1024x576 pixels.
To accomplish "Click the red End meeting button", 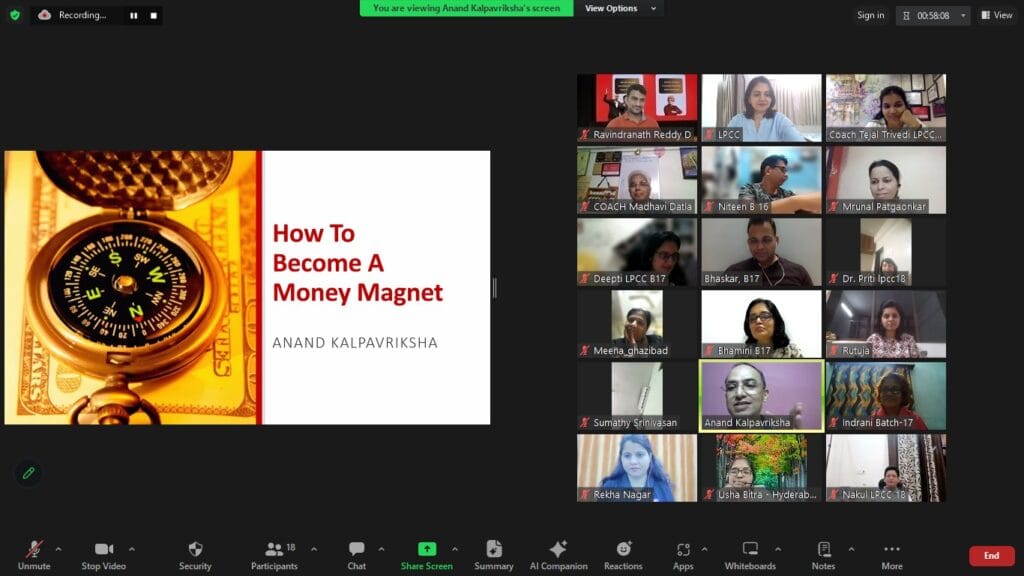I will (x=991, y=556).
